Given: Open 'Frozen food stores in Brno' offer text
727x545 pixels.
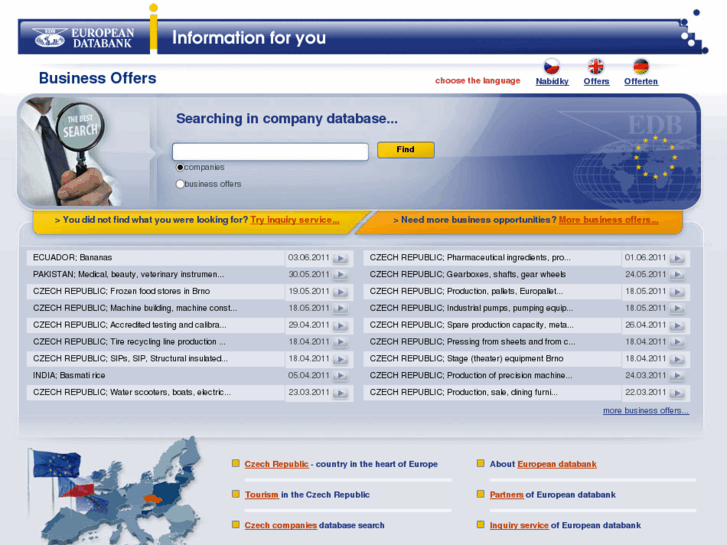Looking at the screenshot, I should tap(121, 291).
